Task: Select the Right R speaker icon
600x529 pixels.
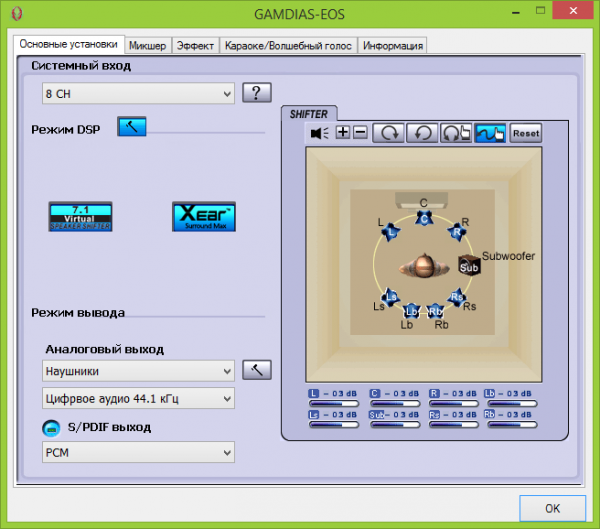Action: pos(457,232)
